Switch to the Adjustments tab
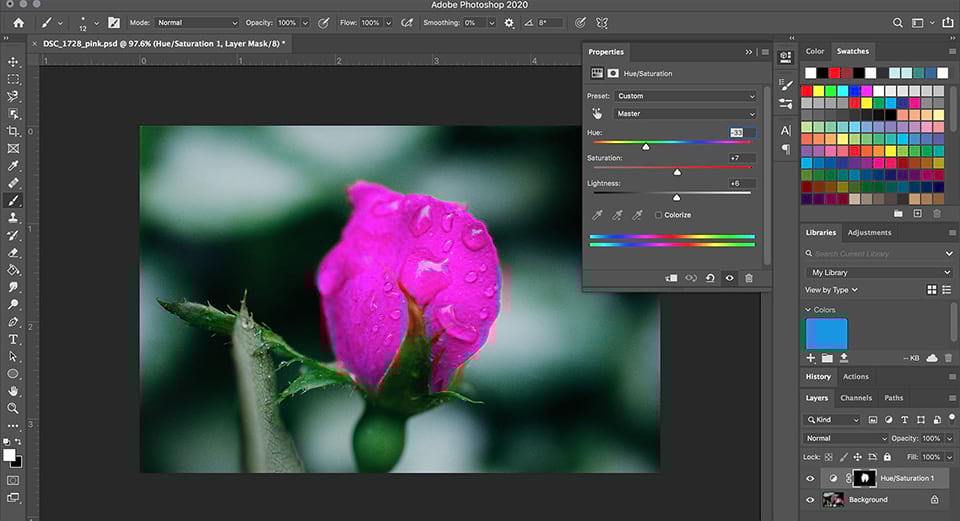 click(x=869, y=233)
